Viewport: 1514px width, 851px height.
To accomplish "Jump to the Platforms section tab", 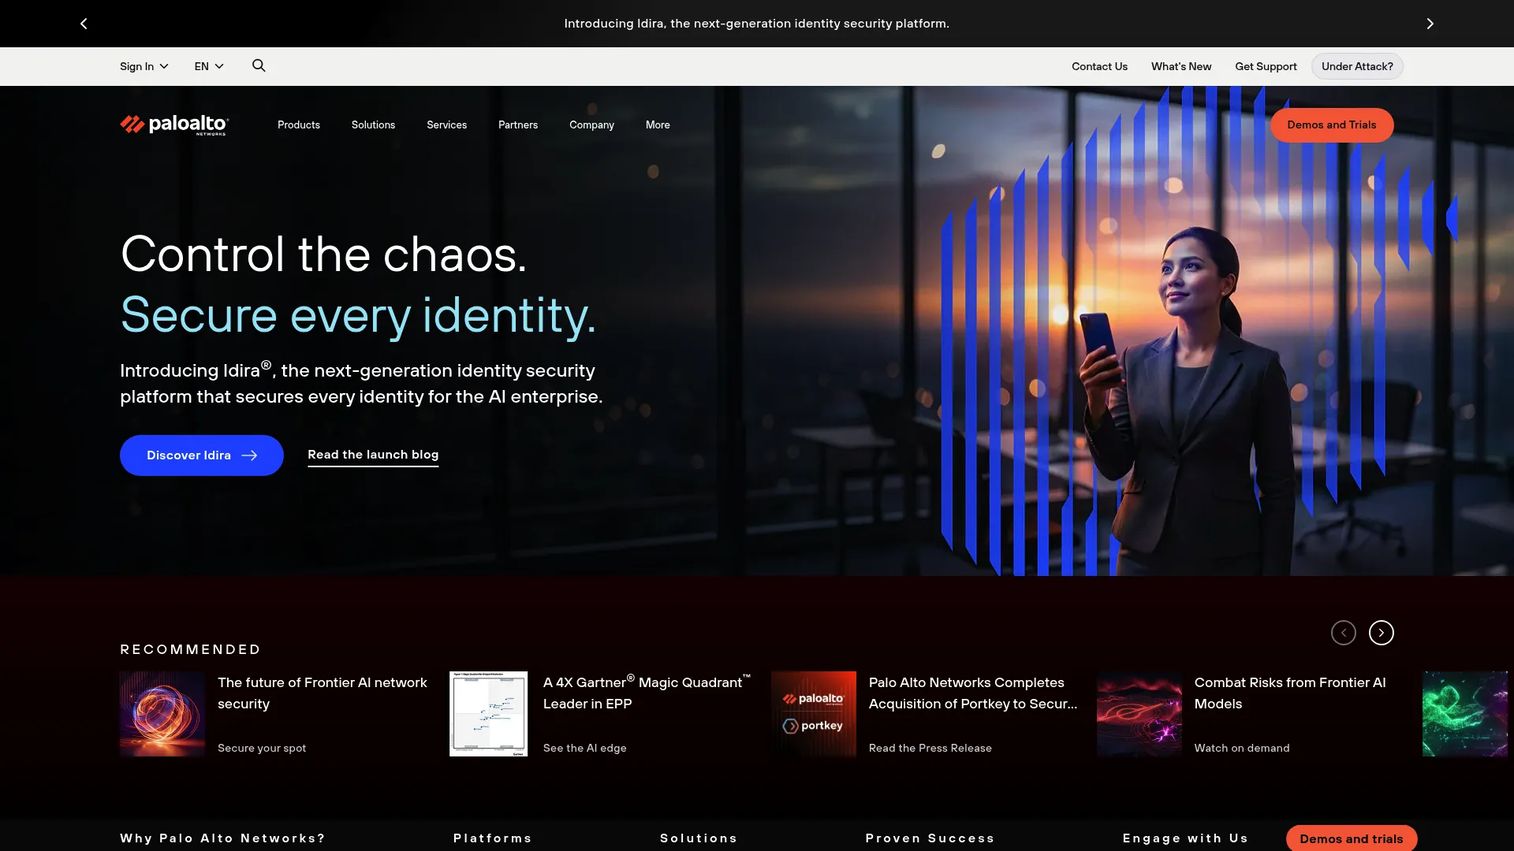I will click(x=492, y=838).
